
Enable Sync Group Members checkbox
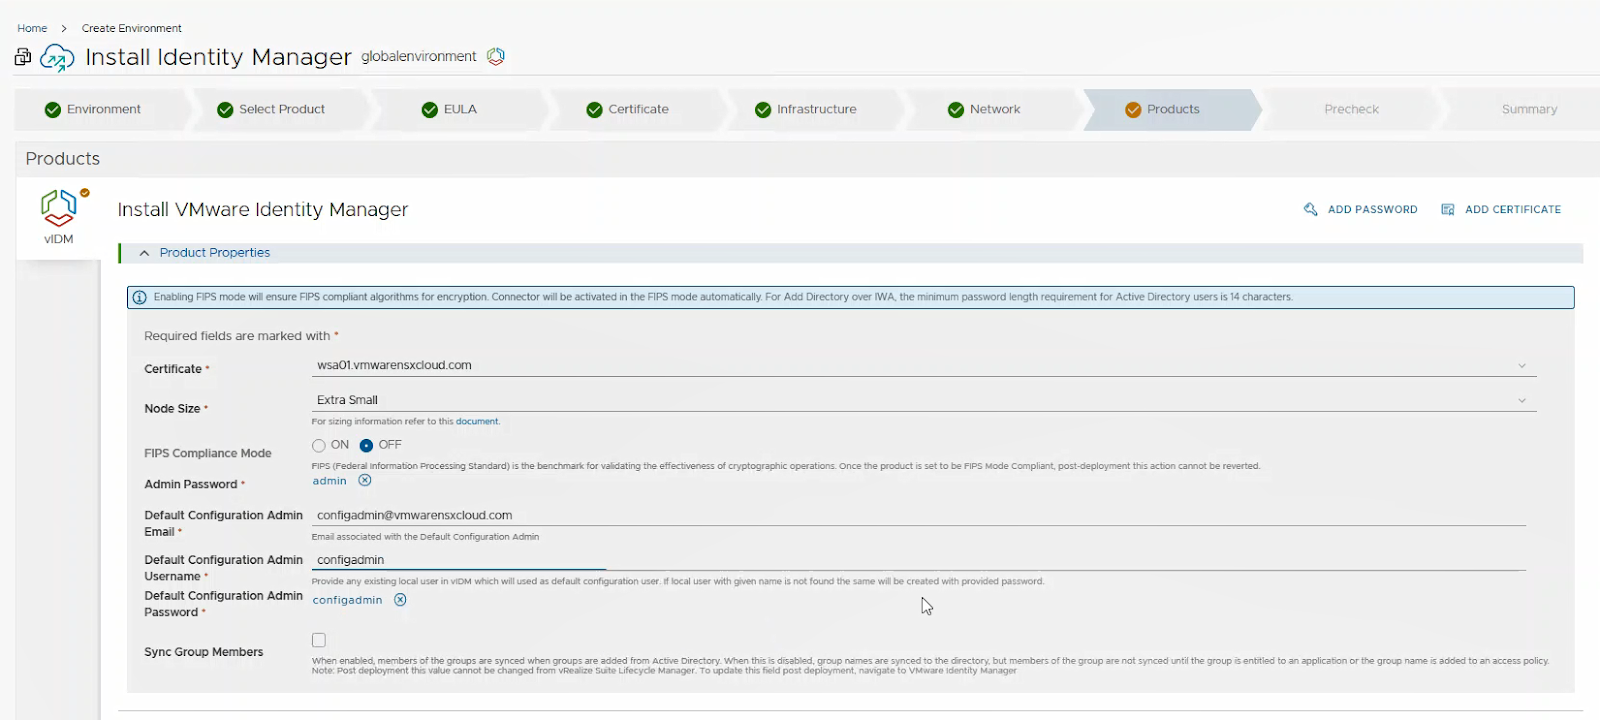(319, 640)
